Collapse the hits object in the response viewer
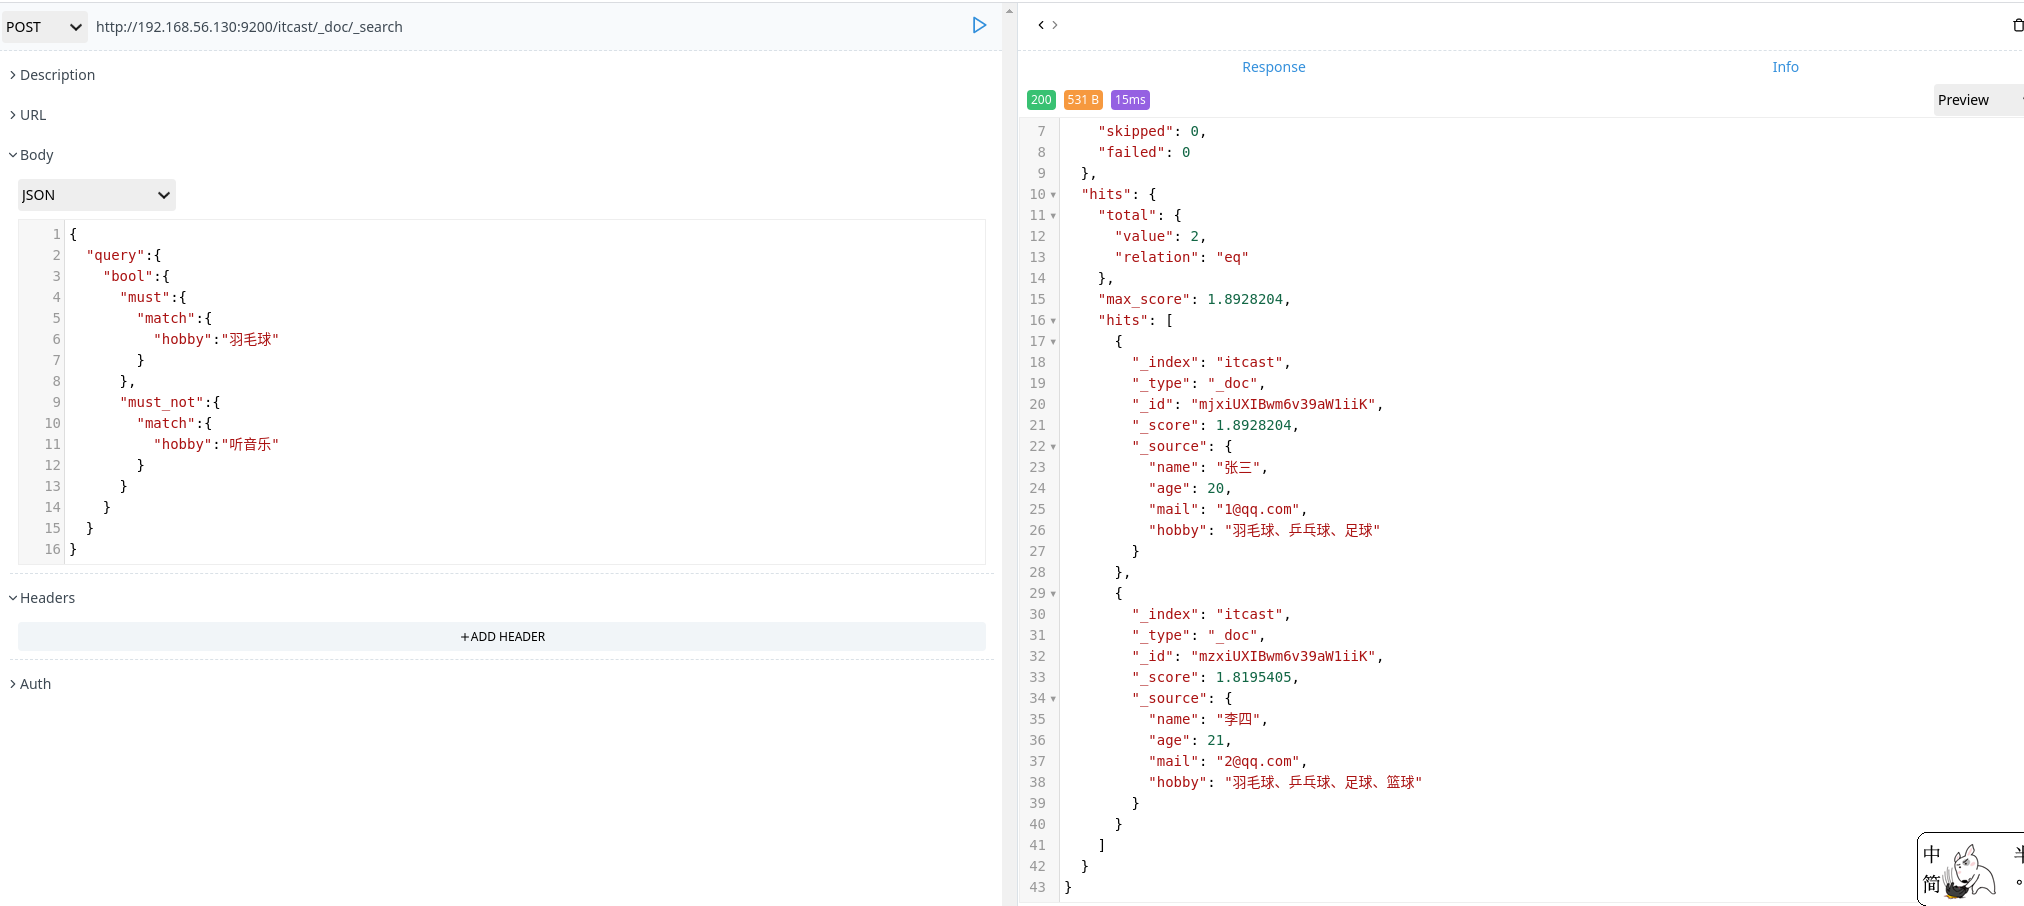 pyautogui.click(x=1053, y=194)
